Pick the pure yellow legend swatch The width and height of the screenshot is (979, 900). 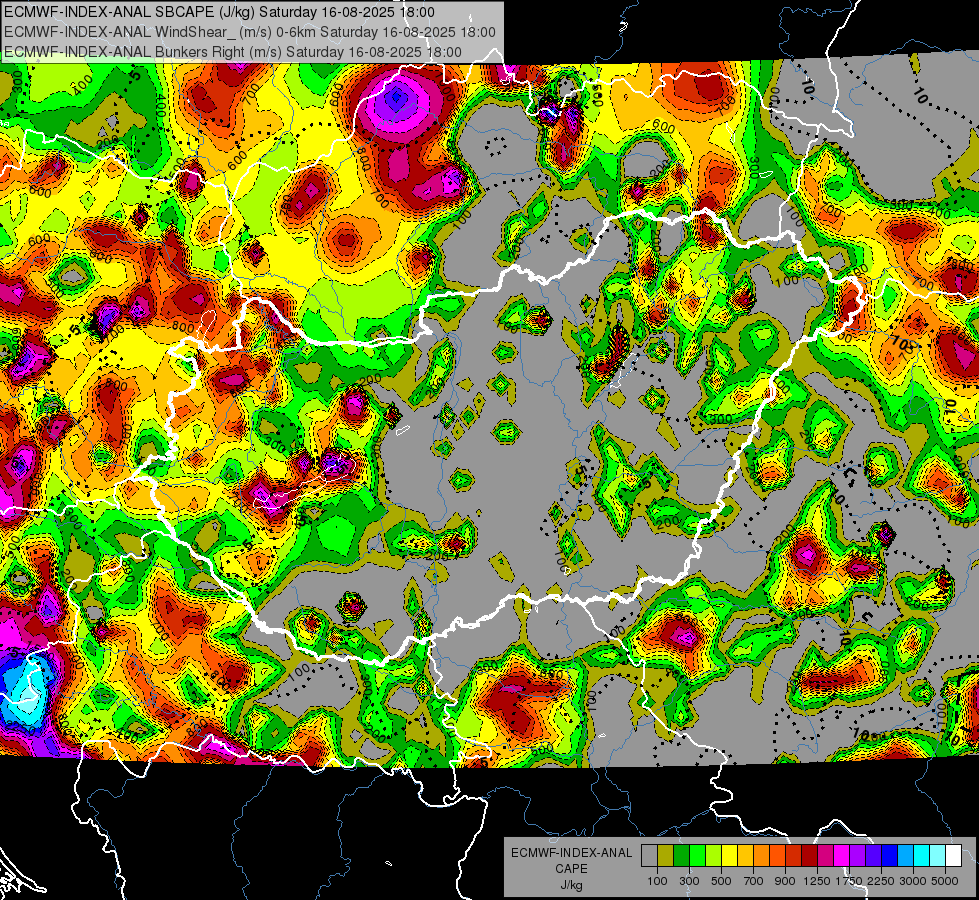coord(729,855)
